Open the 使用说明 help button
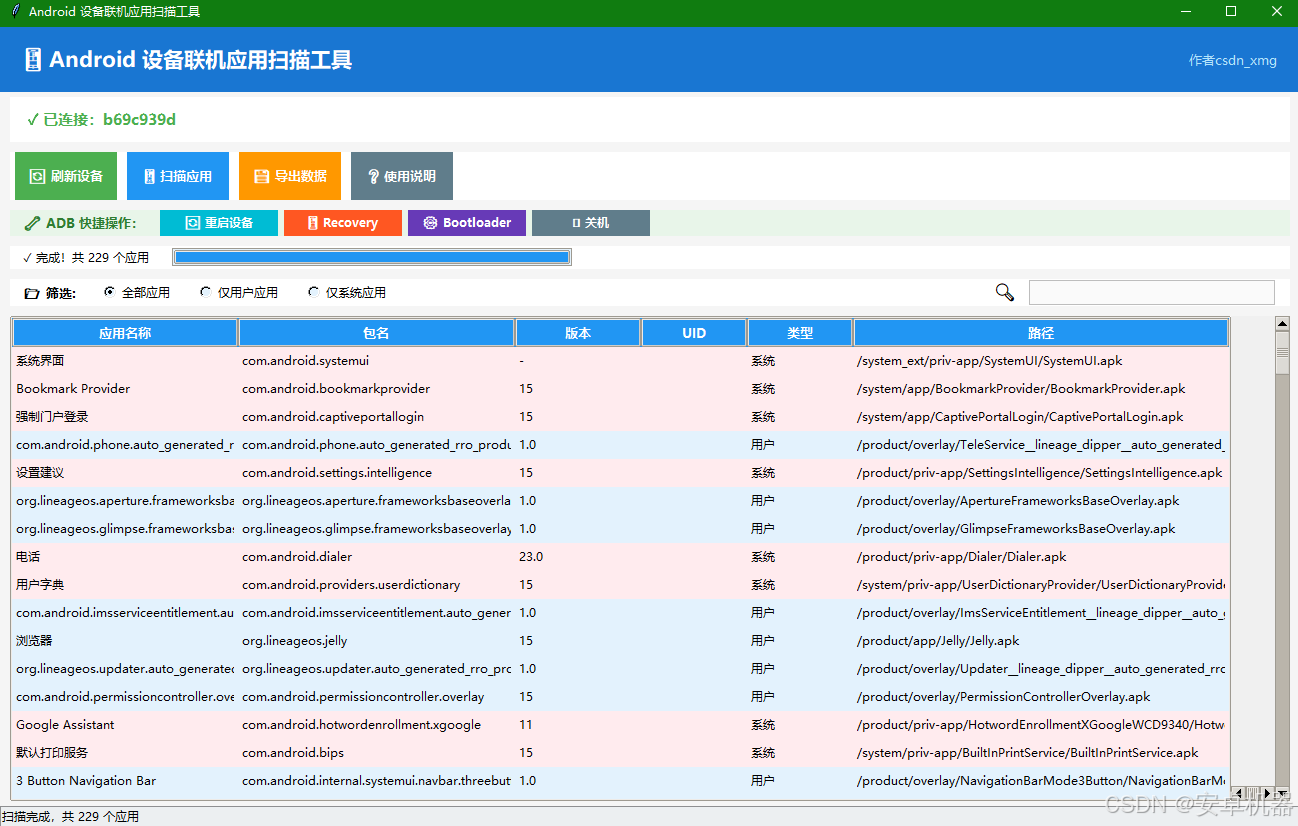 pos(402,176)
